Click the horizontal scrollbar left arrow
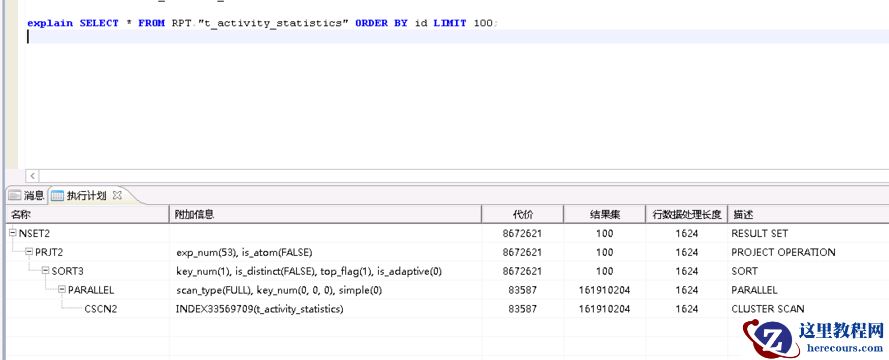This screenshot has width=889, height=360. pos(32,176)
